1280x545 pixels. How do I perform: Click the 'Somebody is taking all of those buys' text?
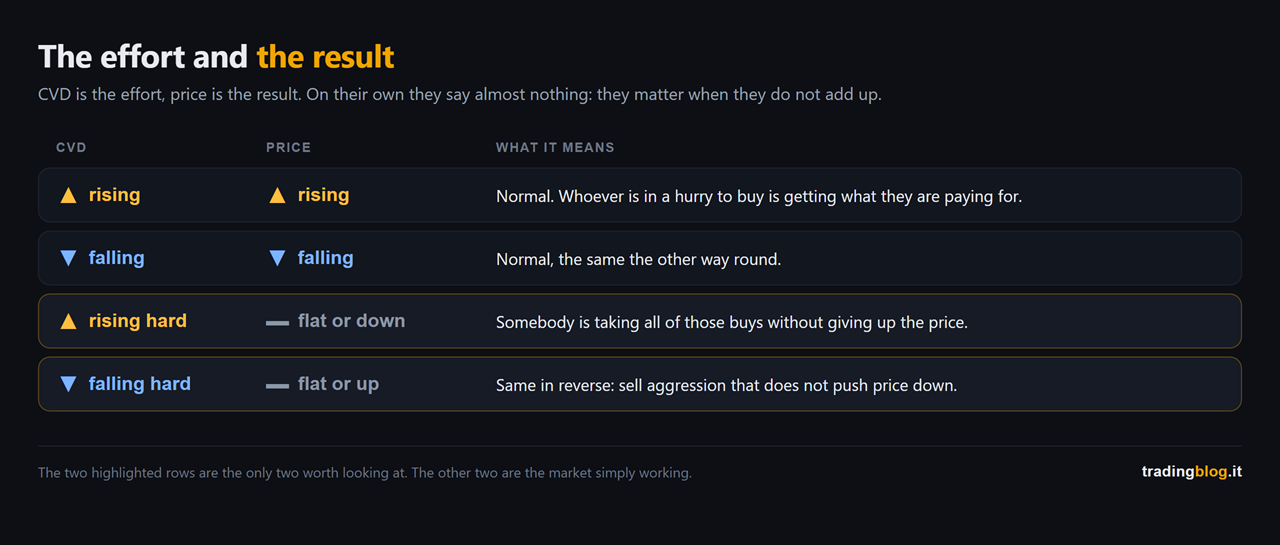coord(630,322)
